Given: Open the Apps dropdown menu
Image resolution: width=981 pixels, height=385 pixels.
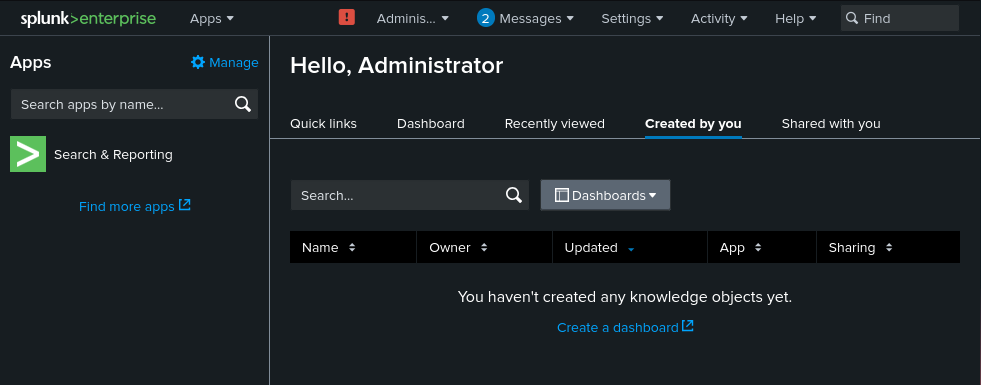Looking at the screenshot, I should click(212, 19).
